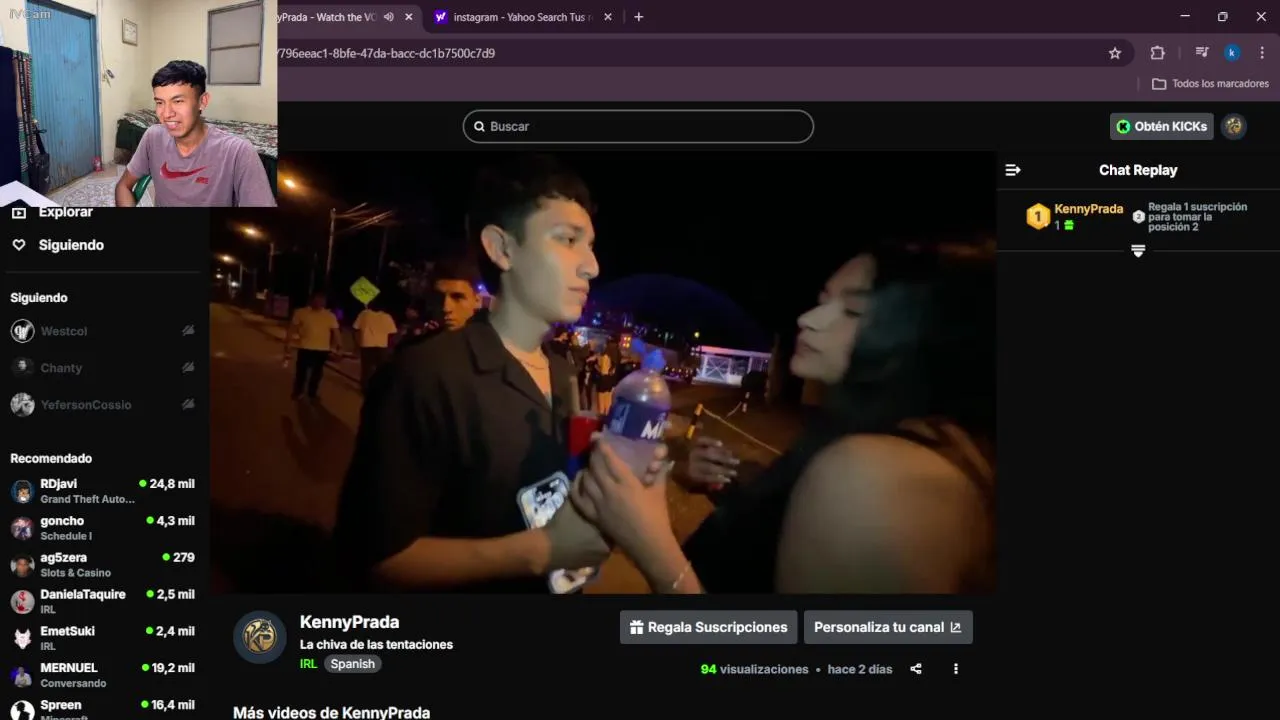Open recommended channel MERNUEL
The width and height of the screenshot is (1280, 720).
(103, 675)
